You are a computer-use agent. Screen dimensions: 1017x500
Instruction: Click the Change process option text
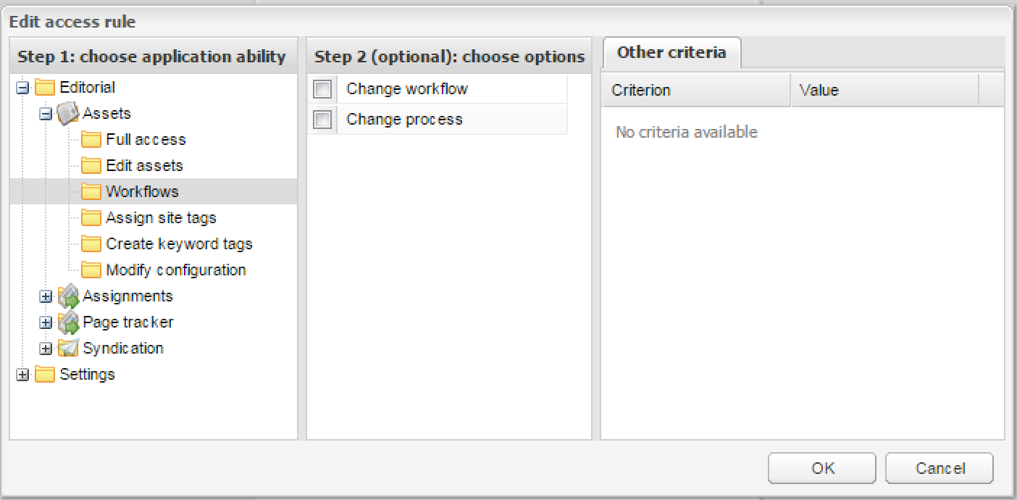coord(405,119)
